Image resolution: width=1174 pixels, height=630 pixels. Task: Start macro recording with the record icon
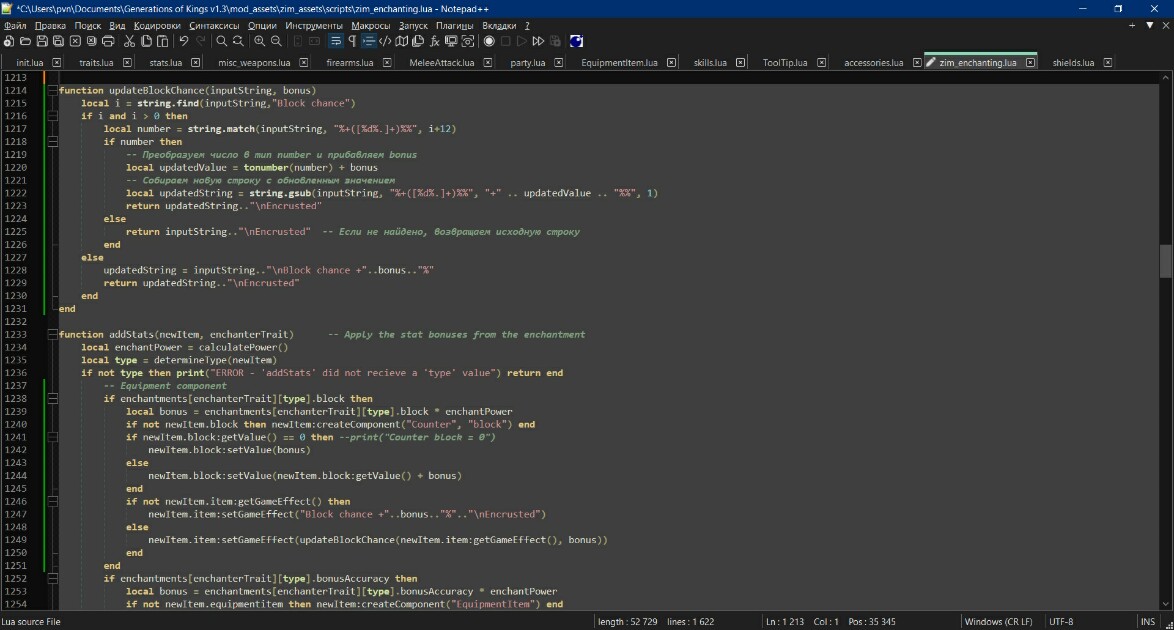(x=489, y=41)
